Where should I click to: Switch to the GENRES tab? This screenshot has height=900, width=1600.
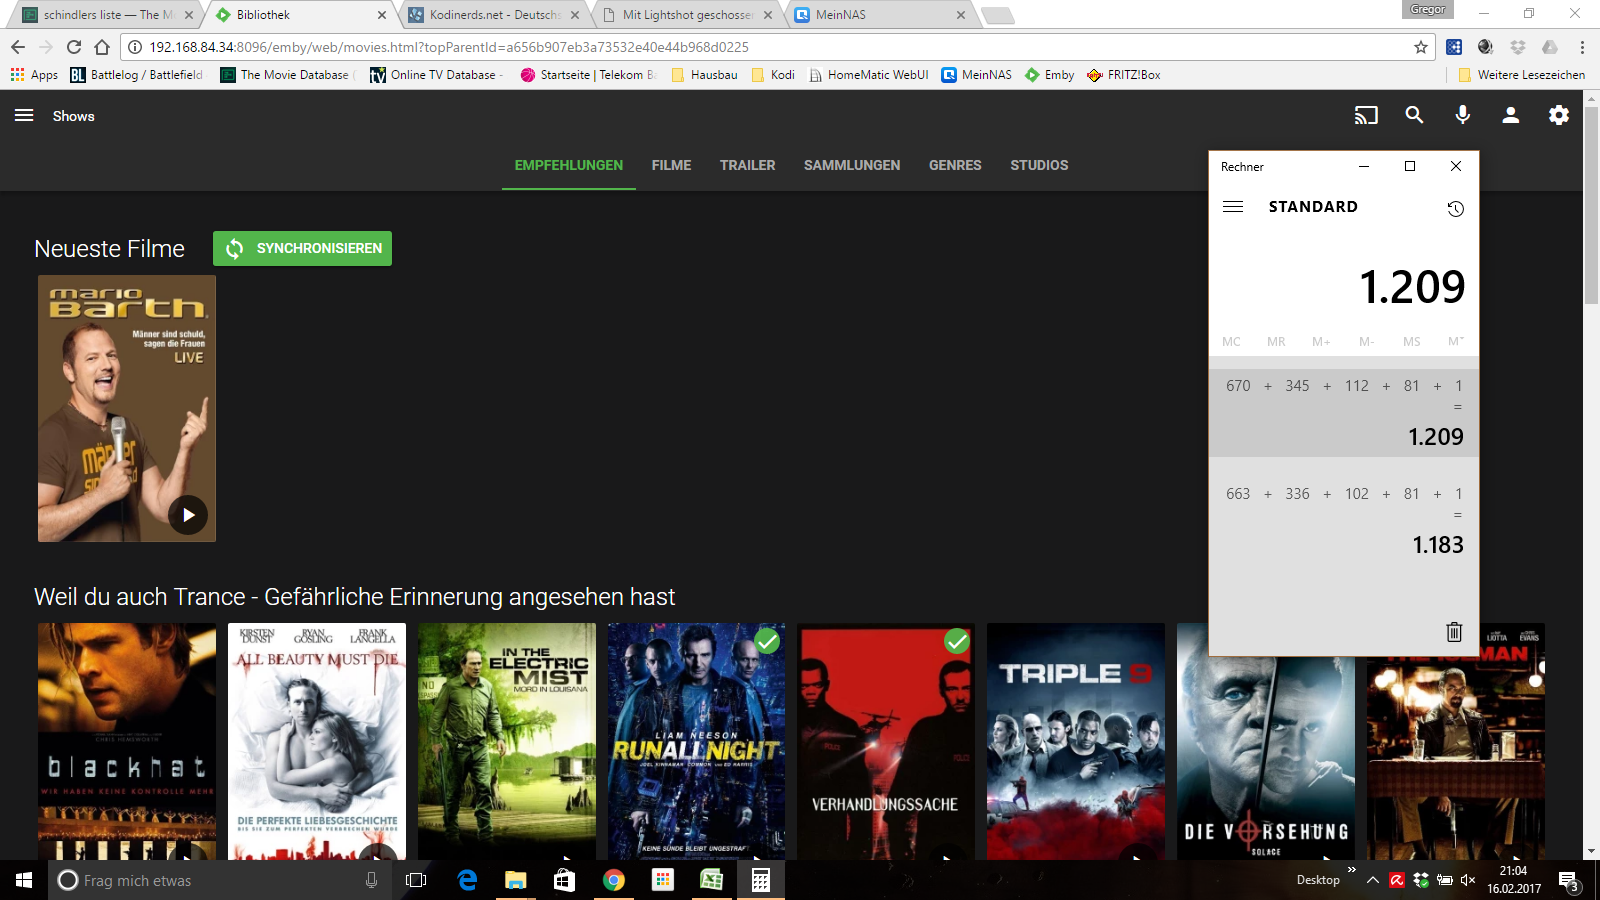[955, 165]
